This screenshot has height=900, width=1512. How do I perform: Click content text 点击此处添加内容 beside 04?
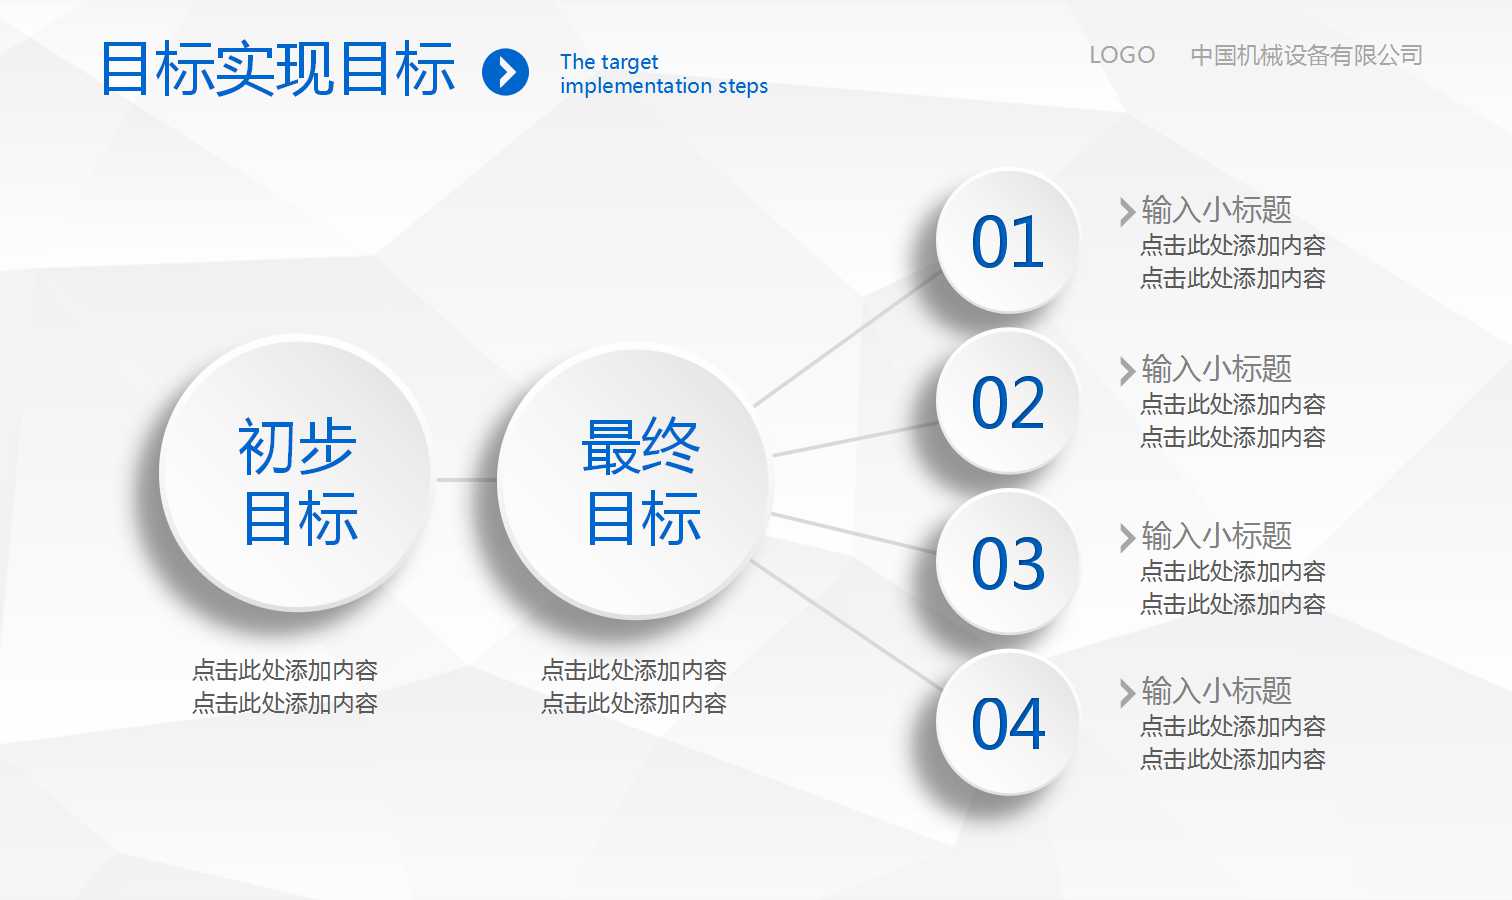pyautogui.click(x=1233, y=743)
